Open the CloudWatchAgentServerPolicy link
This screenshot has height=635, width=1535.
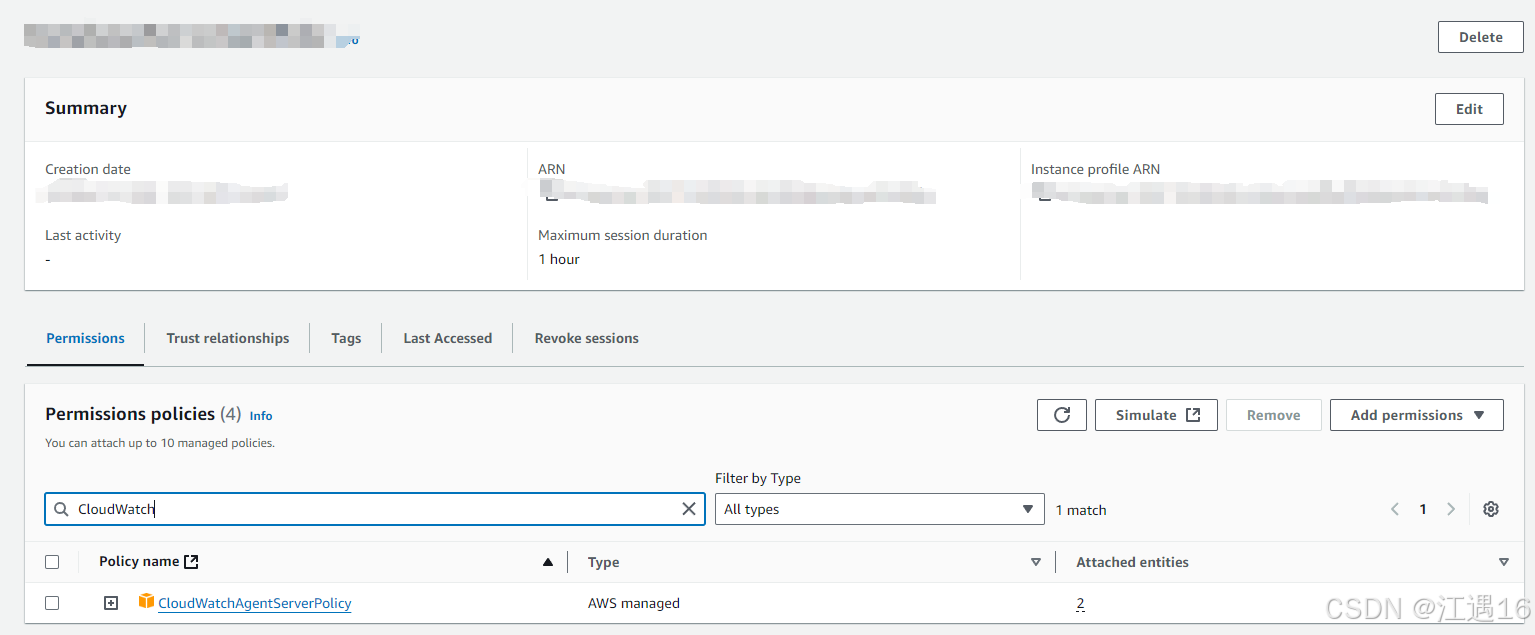coord(255,602)
